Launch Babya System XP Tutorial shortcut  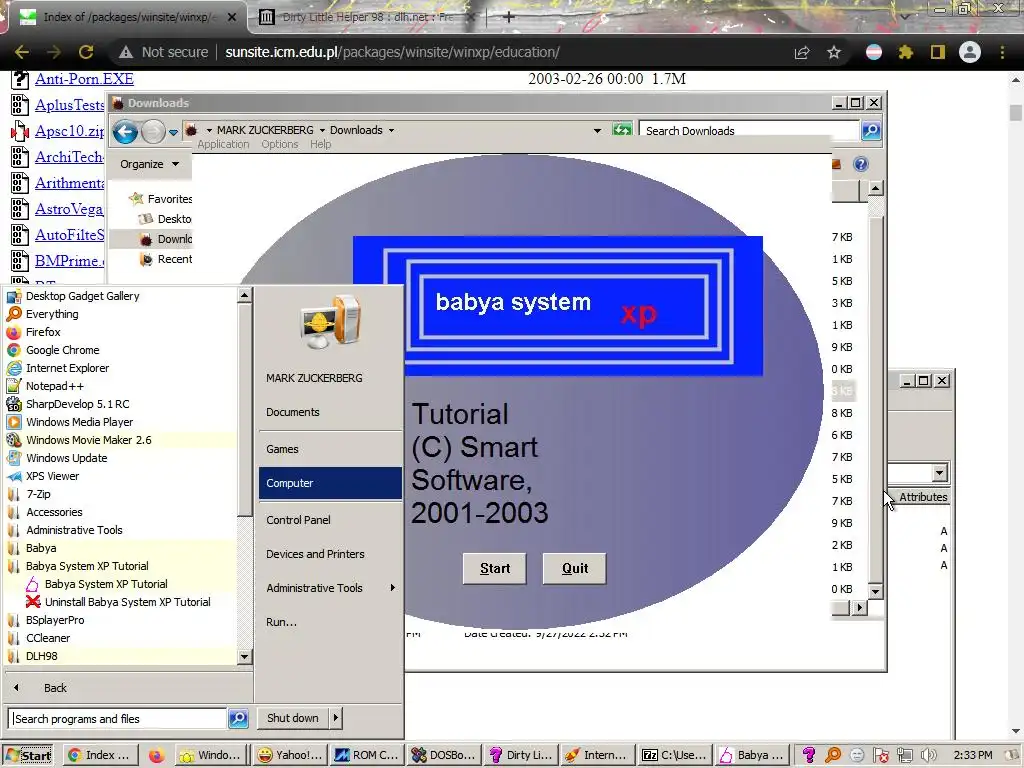pyautogui.click(x=106, y=584)
